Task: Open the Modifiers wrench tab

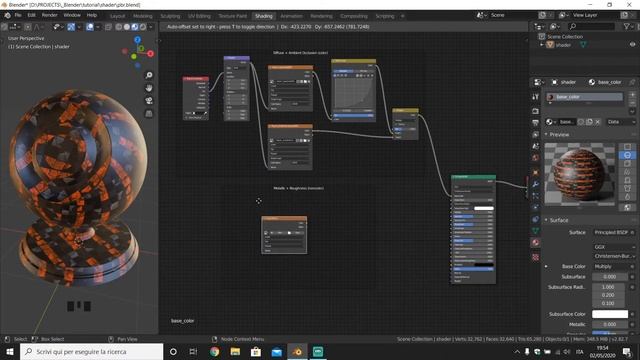Action: [x=536, y=184]
